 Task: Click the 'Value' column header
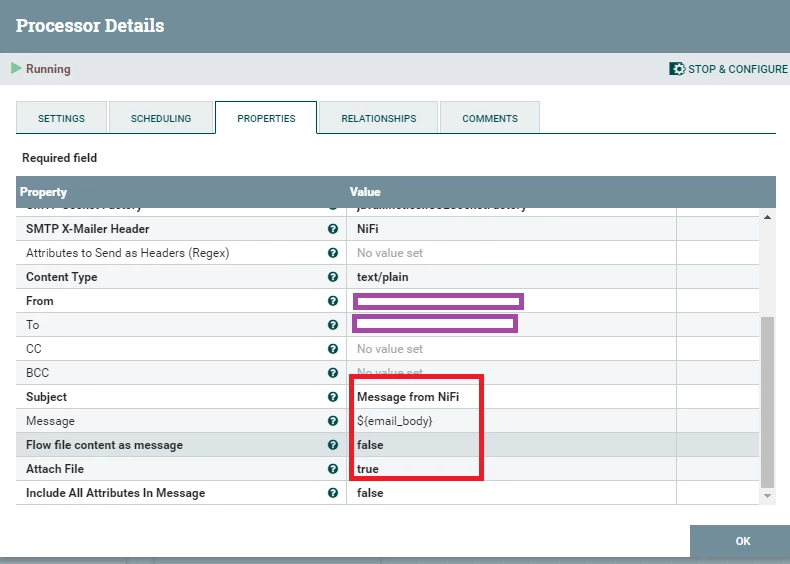click(365, 192)
